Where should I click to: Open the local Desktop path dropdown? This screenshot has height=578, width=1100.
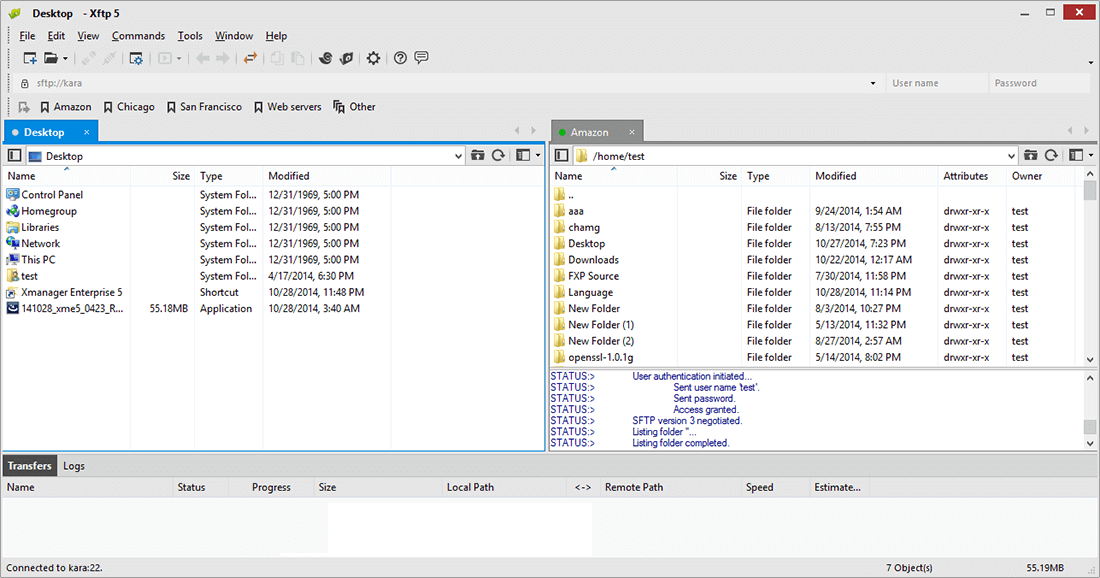coord(458,156)
